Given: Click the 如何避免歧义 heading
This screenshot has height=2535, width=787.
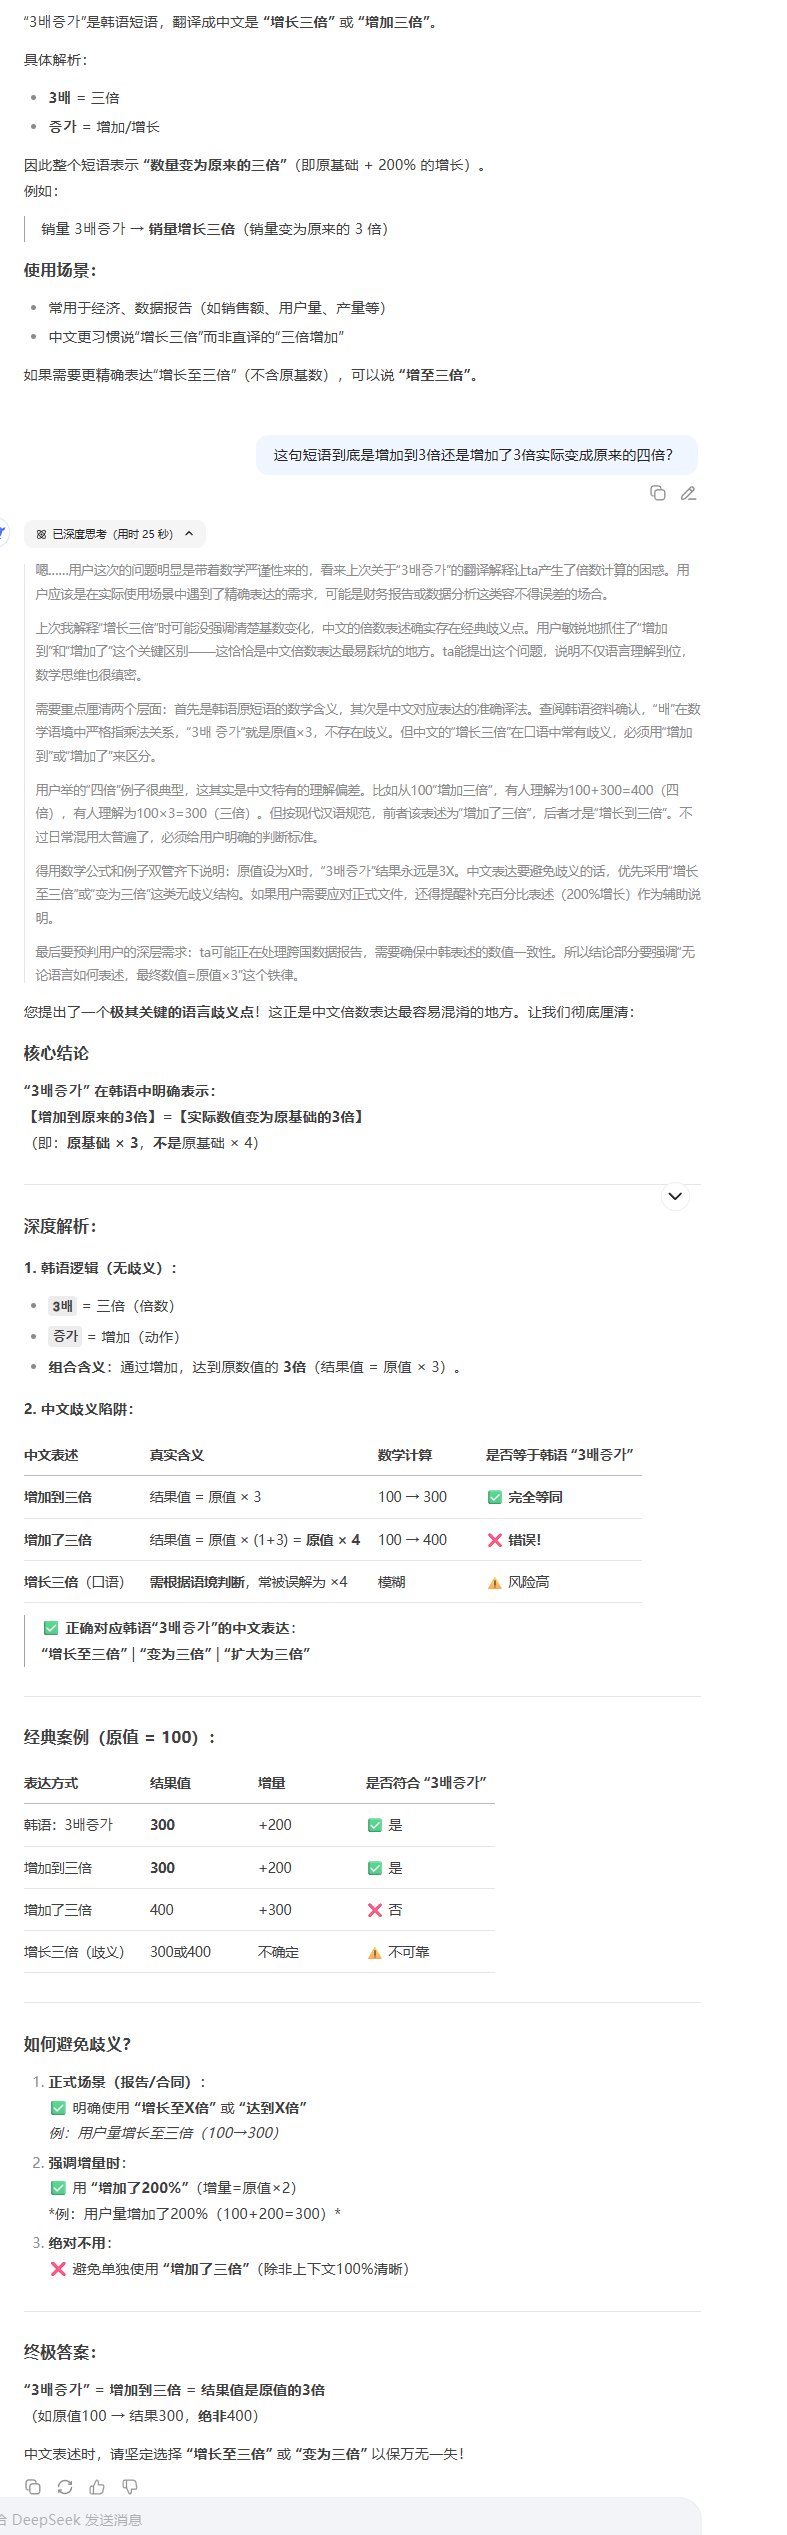Looking at the screenshot, I should coord(77,2044).
